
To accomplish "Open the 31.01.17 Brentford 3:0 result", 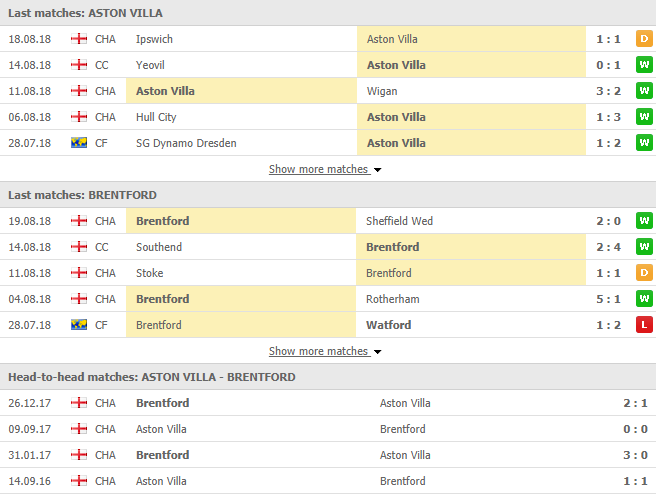I will click(x=635, y=455).
